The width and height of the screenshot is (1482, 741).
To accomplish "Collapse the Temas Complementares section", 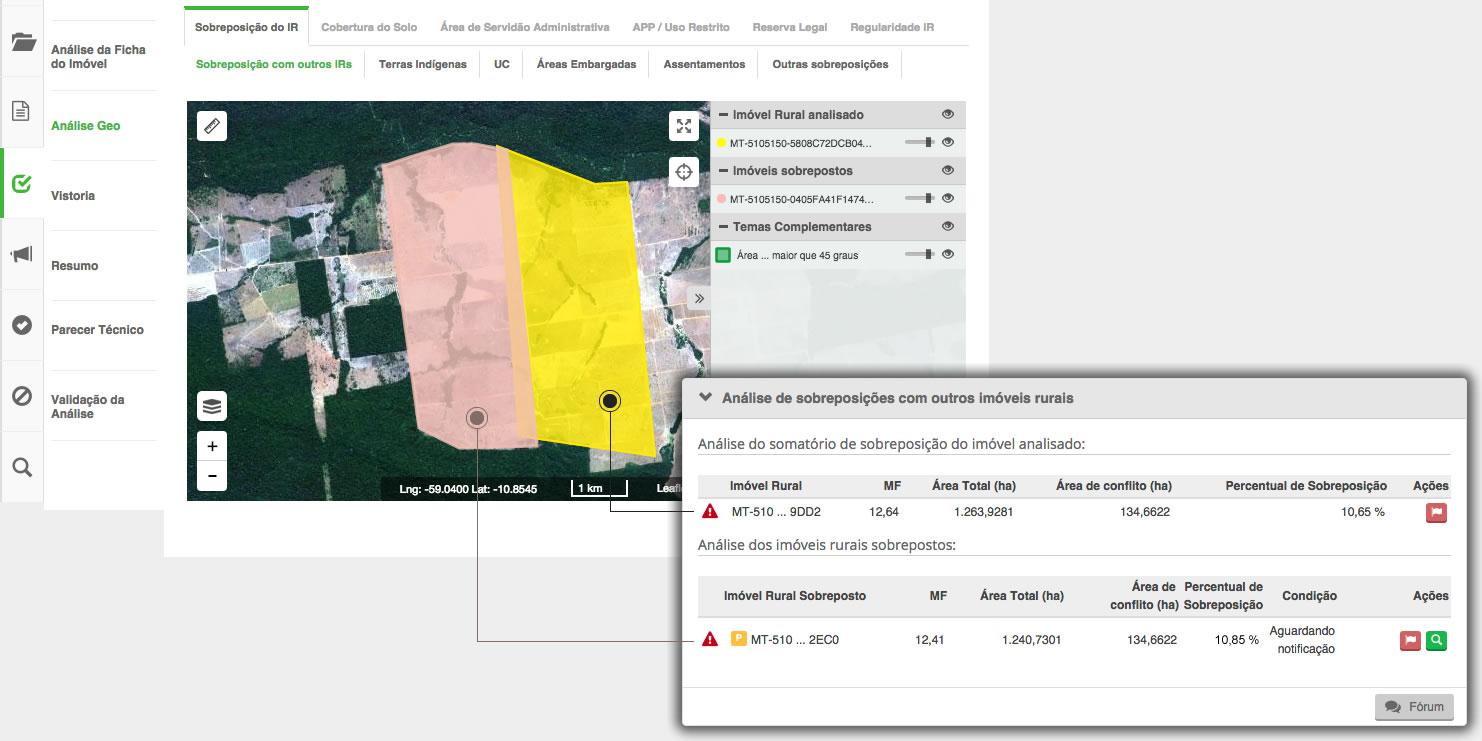I will [x=723, y=227].
